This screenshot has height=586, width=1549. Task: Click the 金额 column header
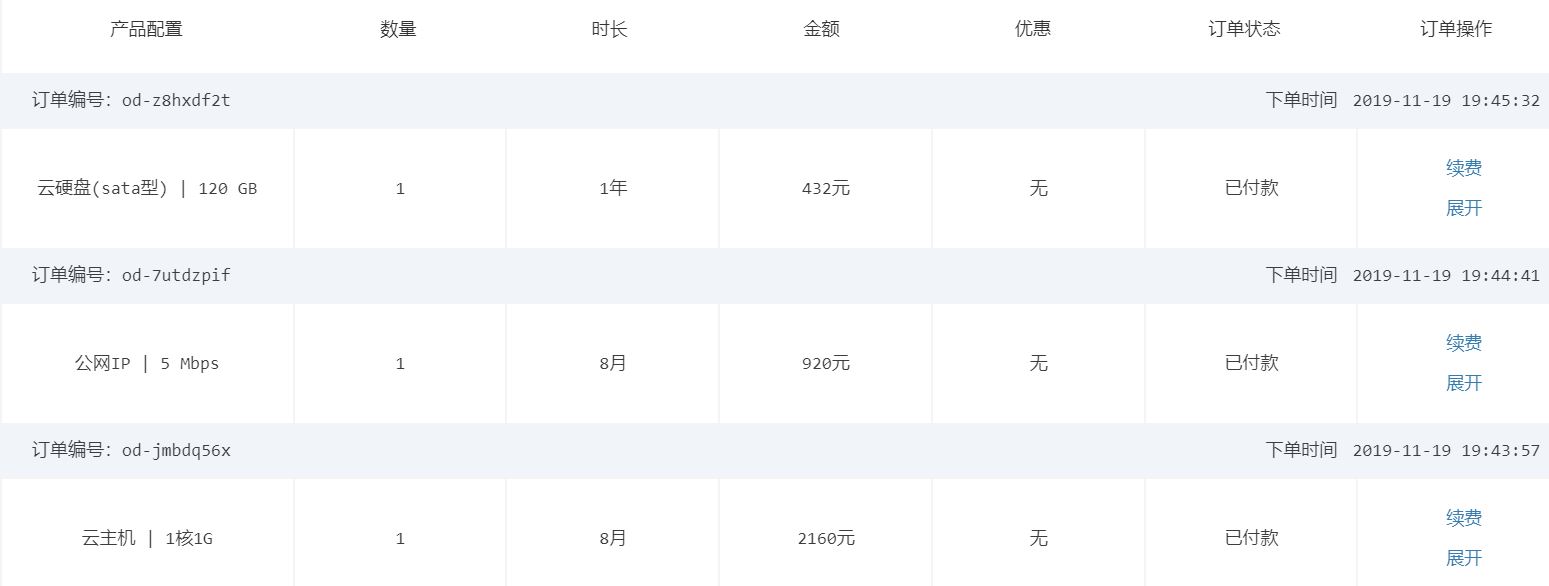[821, 29]
